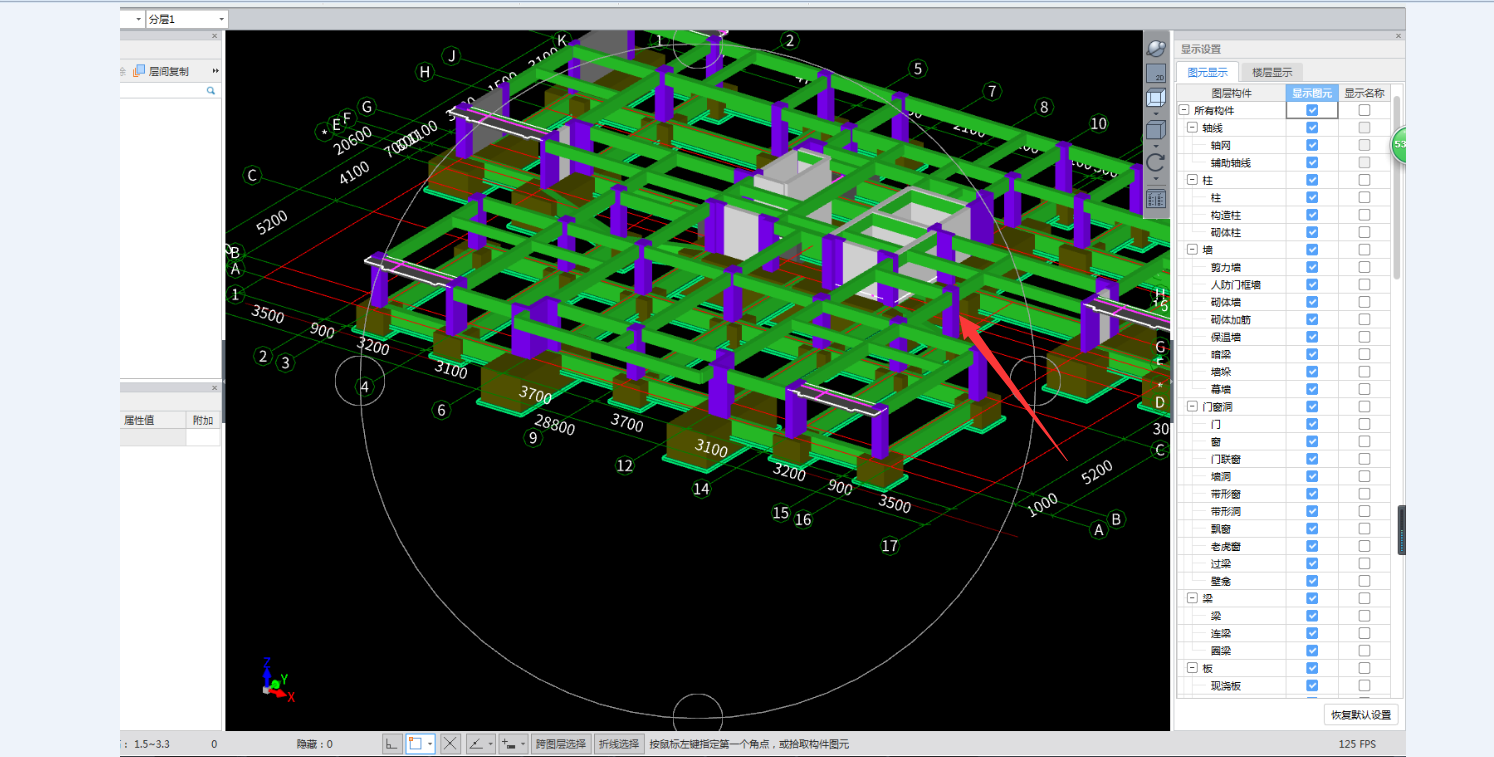Collapse the 所有构件 tree node
This screenshot has width=1494, height=757.
click(x=1184, y=110)
